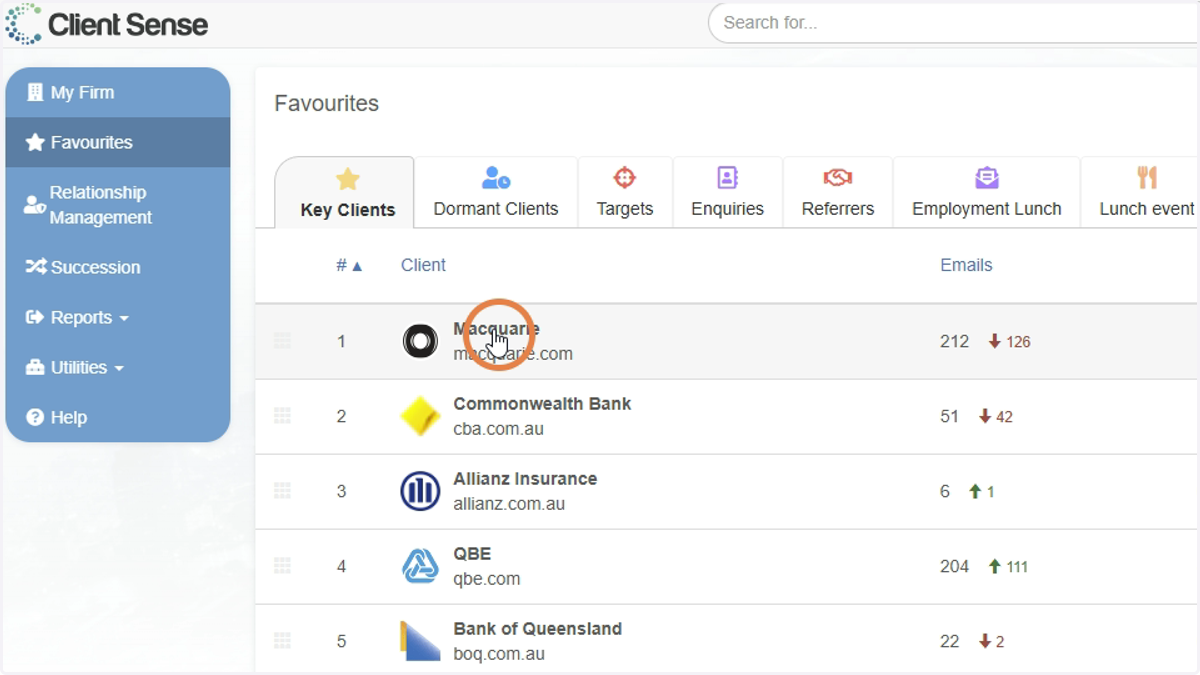Viewport: 1200px width, 675px height.
Task: Click the Allianz Insurance logo
Action: (420, 491)
